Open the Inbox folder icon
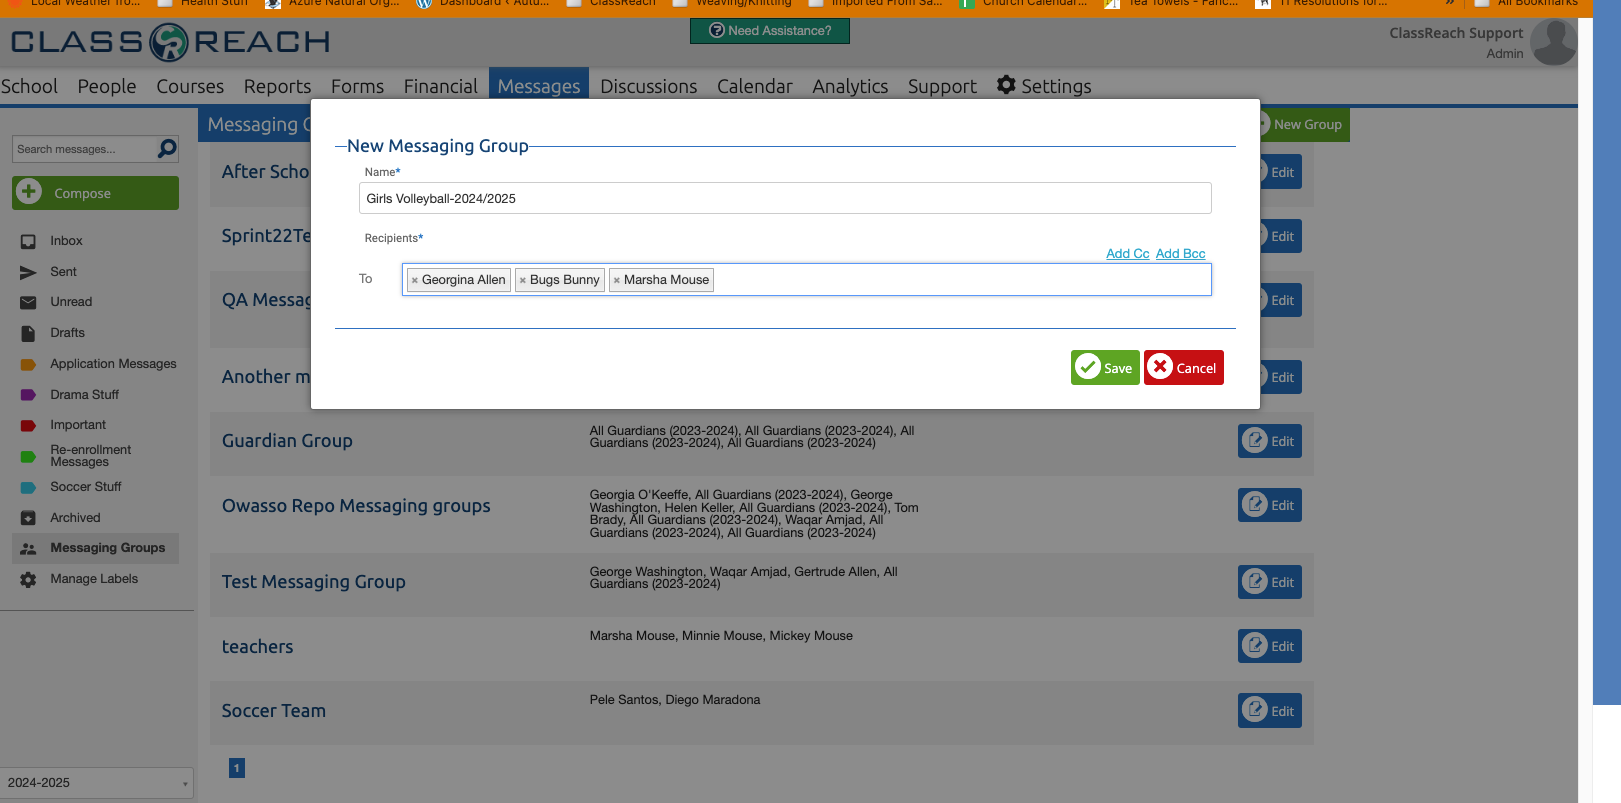This screenshot has width=1621, height=803. [28, 241]
